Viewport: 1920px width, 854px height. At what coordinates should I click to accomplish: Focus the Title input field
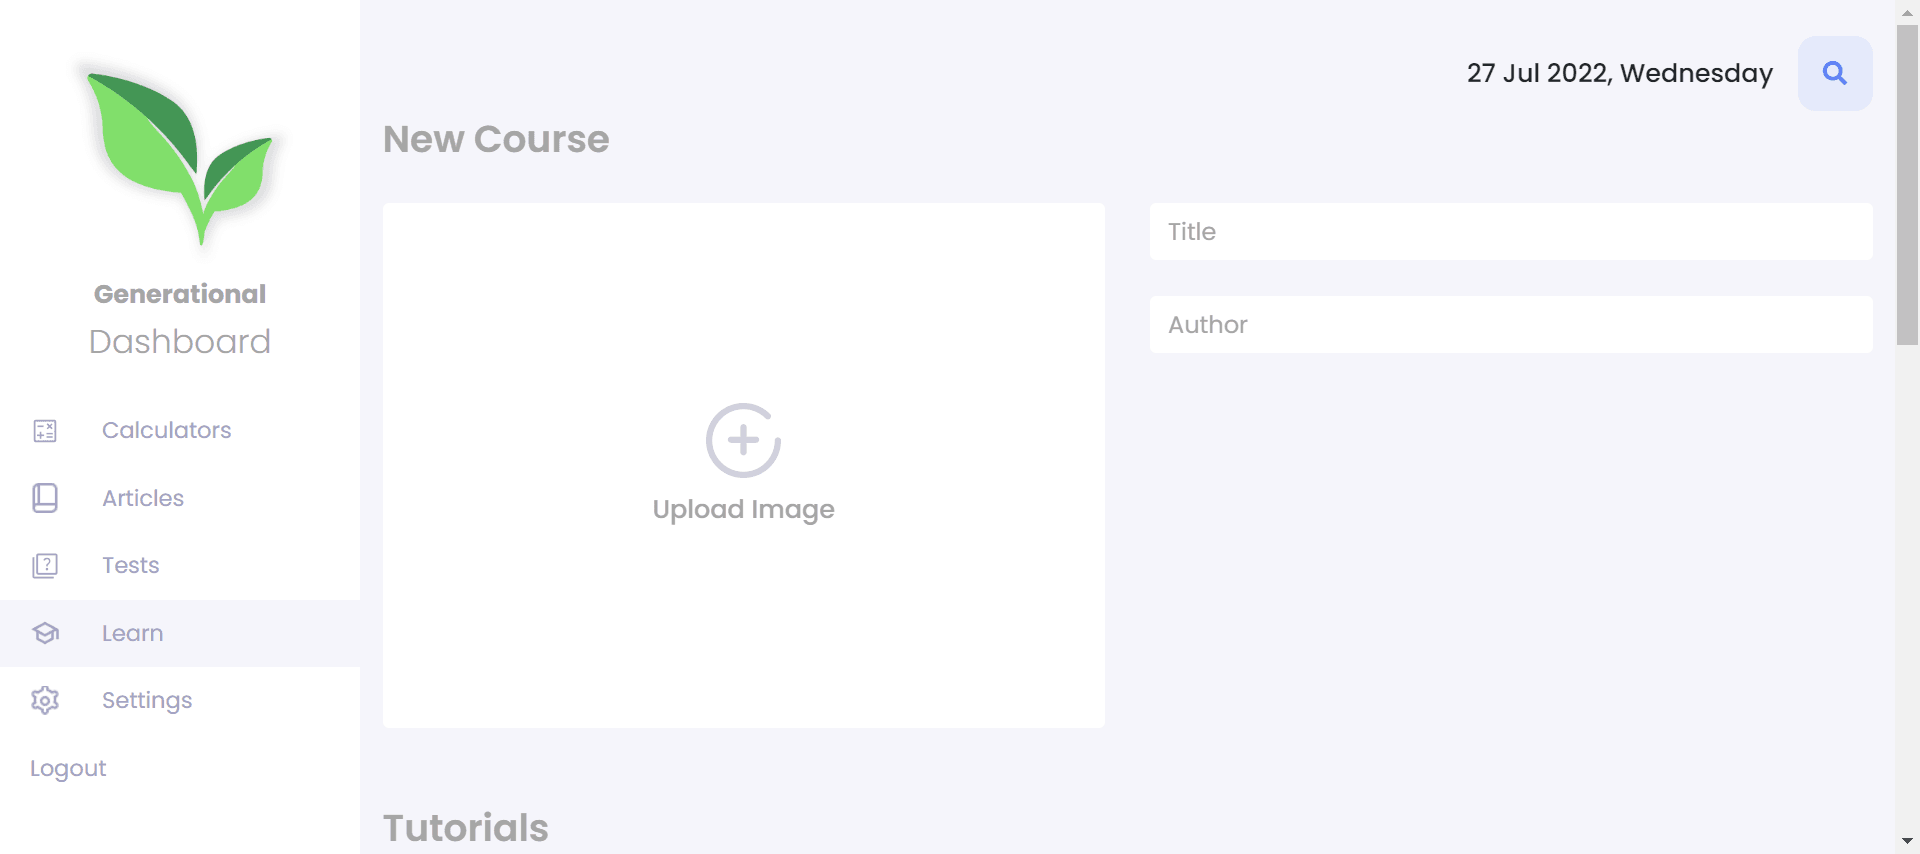(1511, 232)
